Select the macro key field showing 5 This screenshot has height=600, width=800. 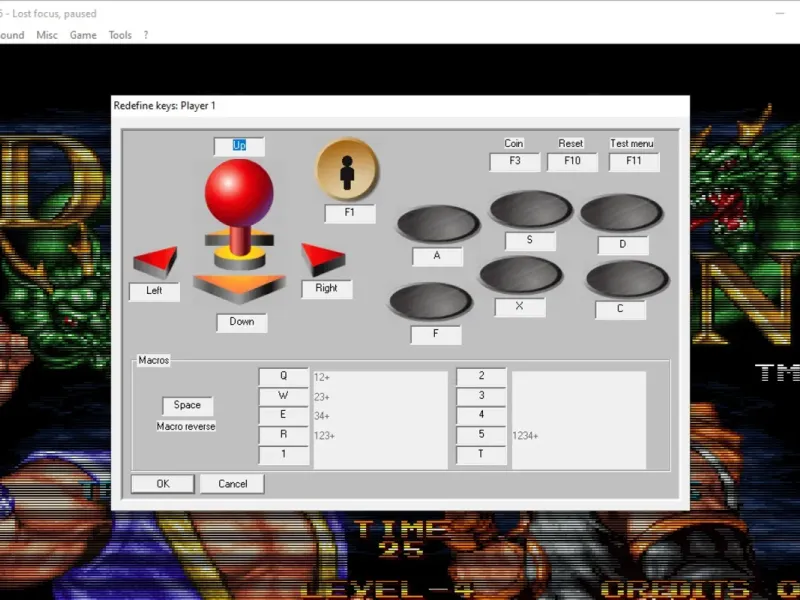pyautogui.click(x=481, y=435)
